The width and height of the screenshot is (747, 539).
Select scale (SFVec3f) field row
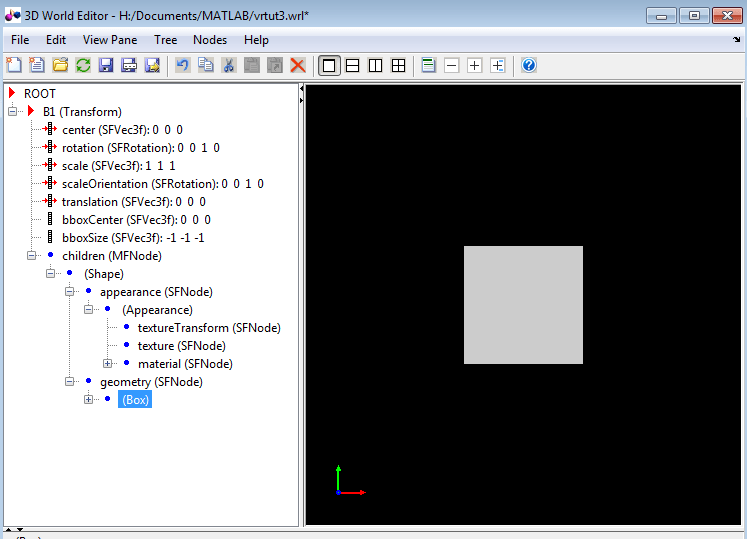click(x=119, y=166)
